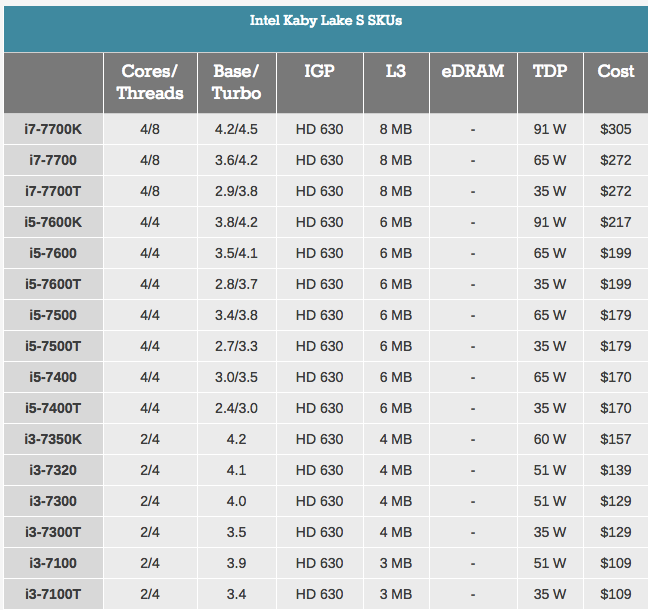Image resolution: width=648 pixels, height=610 pixels.
Task: Click the $109 cost for i3-7100T
Action: (616, 594)
